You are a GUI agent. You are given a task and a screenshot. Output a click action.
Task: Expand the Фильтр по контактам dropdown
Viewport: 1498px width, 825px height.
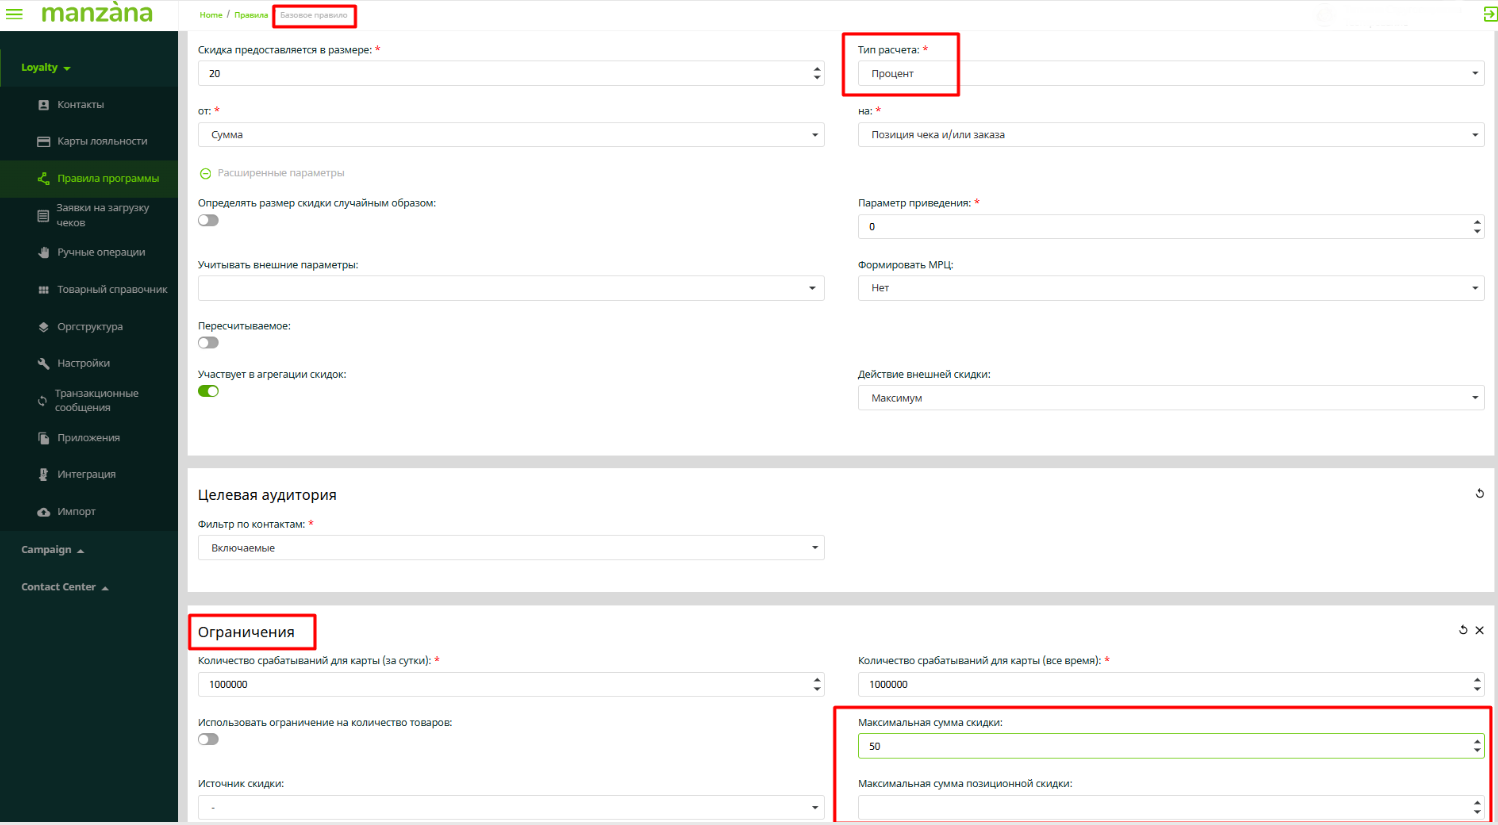tap(510, 548)
